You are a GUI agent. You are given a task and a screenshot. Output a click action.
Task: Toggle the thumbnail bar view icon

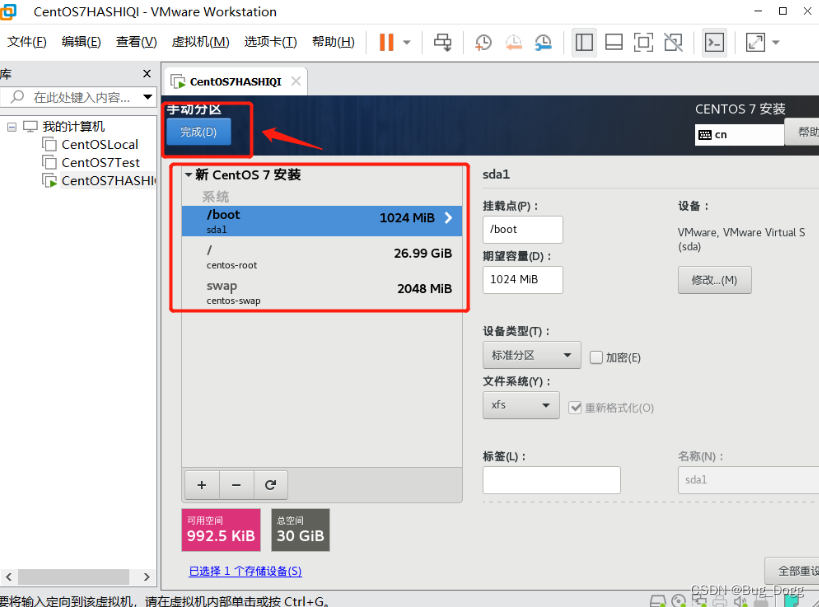[x=614, y=42]
